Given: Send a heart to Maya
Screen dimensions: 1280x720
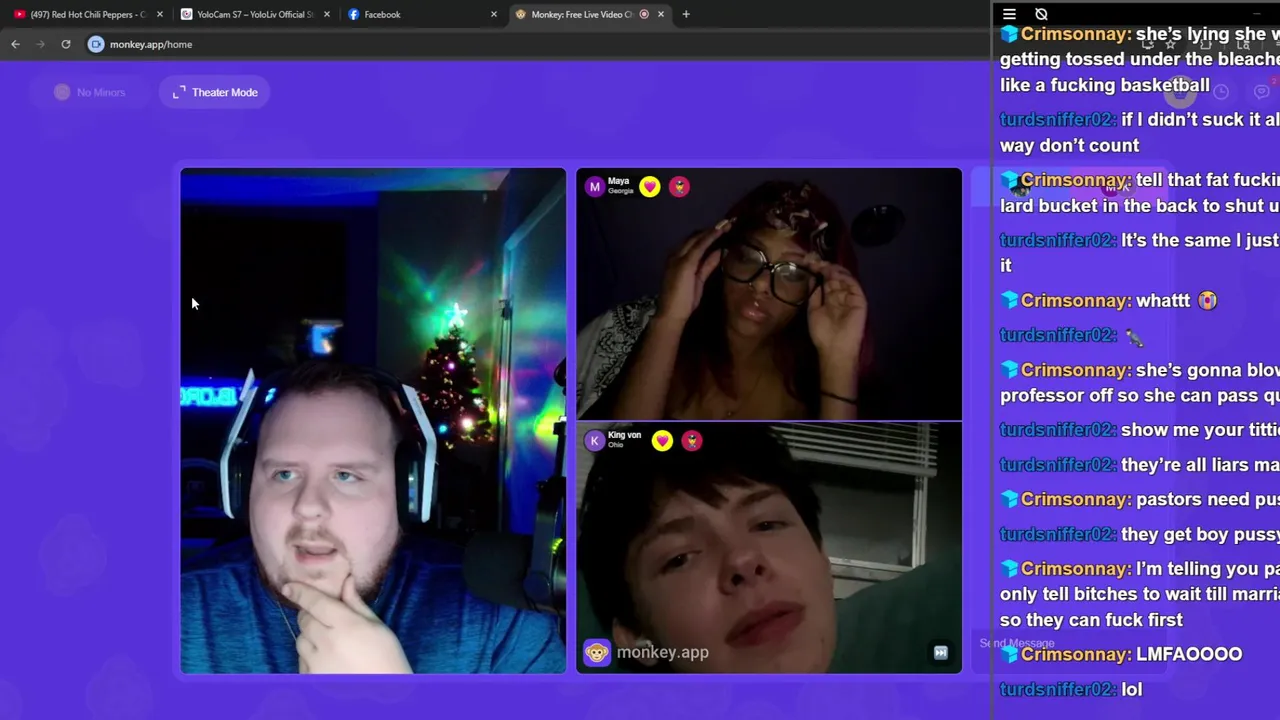Looking at the screenshot, I should 650,187.
